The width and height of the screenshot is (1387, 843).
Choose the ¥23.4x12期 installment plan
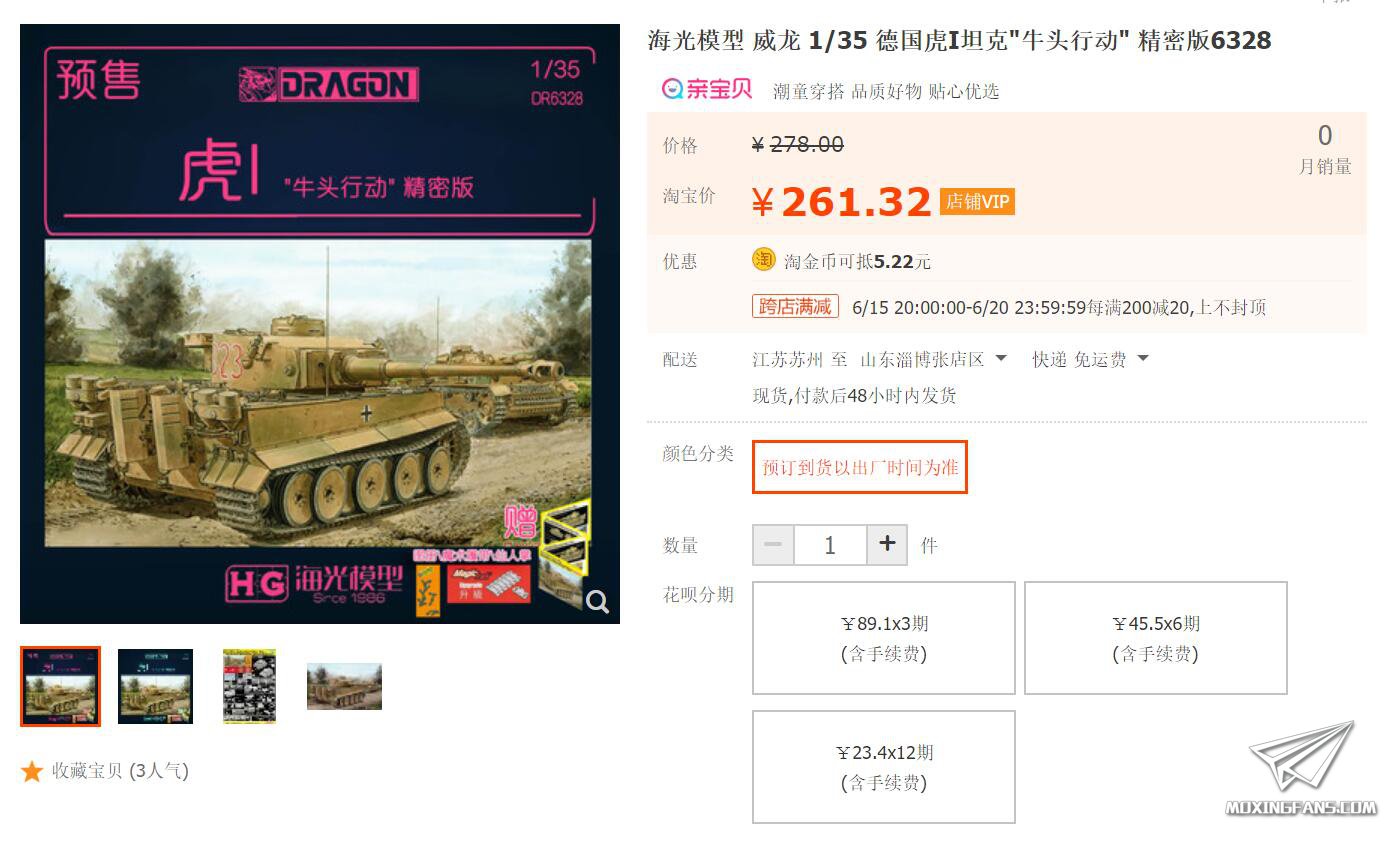884,767
